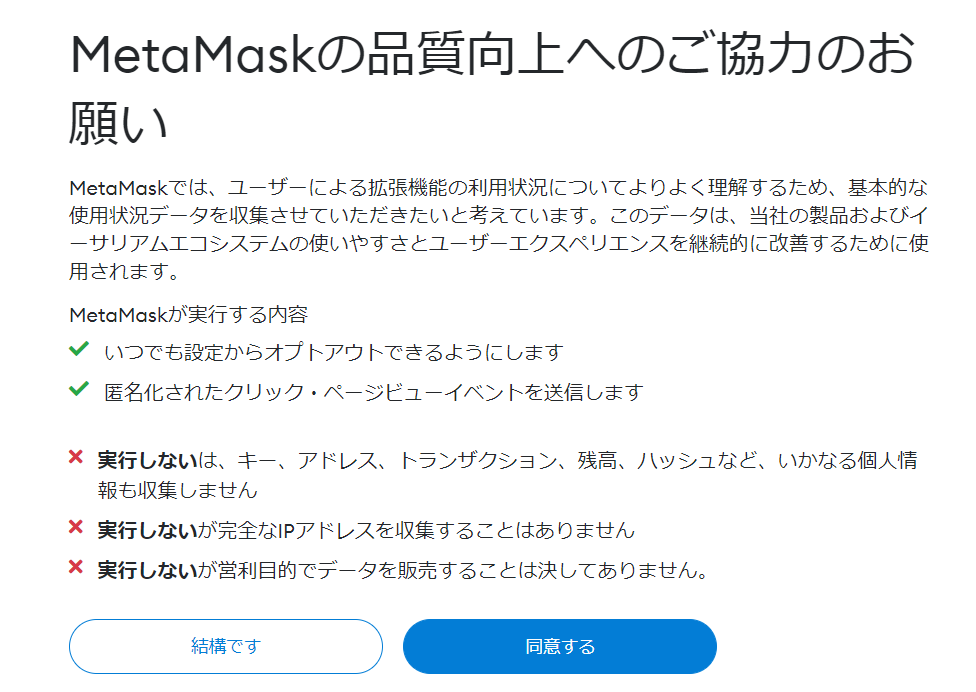Click the intro paragraph about usage data

[499, 229]
